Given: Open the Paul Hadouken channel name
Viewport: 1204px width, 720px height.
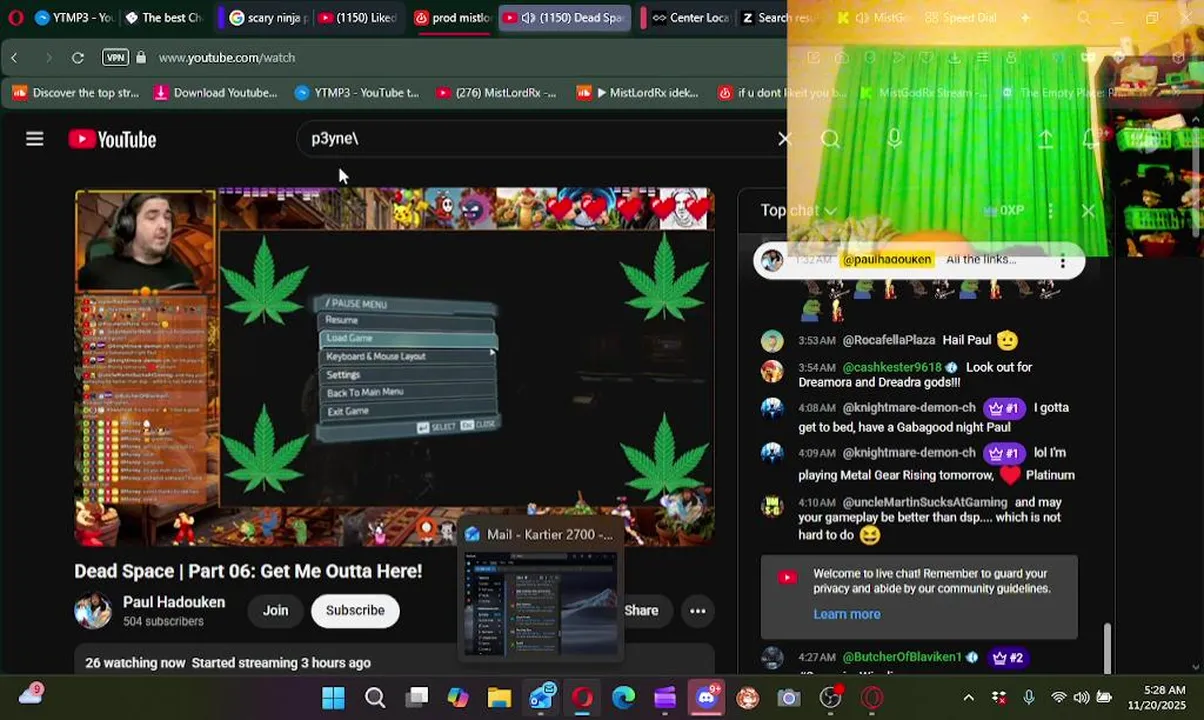Looking at the screenshot, I should pyautogui.click(x=174, y=602).
